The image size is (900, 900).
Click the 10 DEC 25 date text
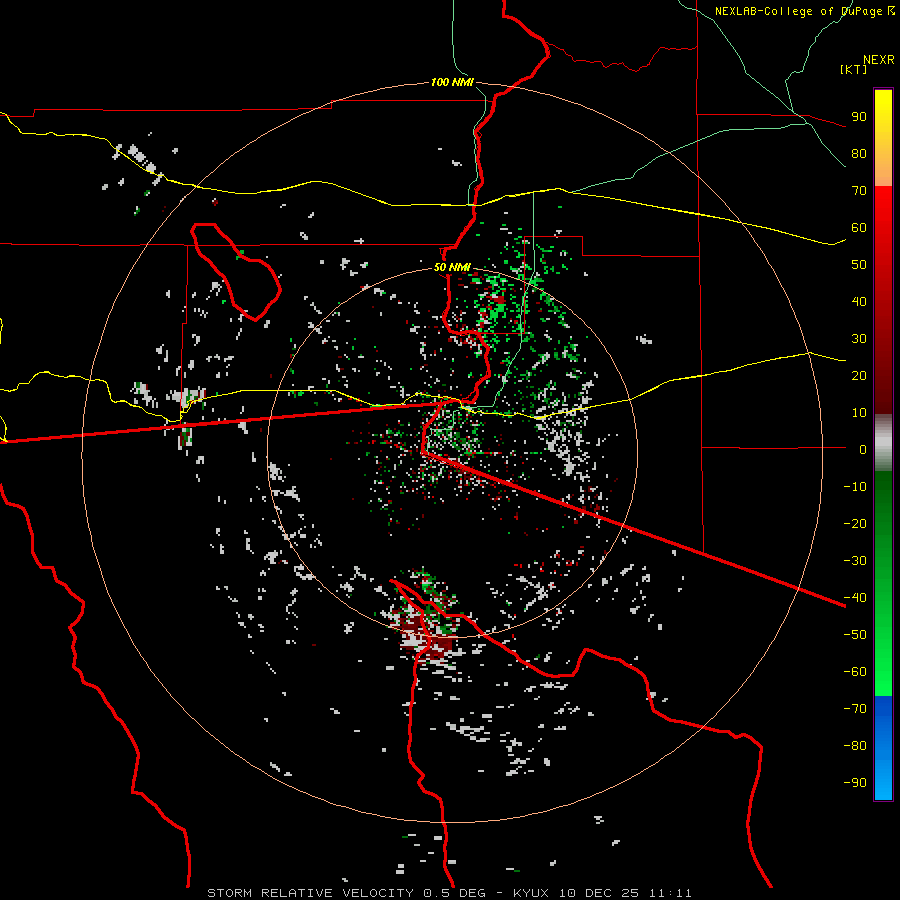coord(599,893)
